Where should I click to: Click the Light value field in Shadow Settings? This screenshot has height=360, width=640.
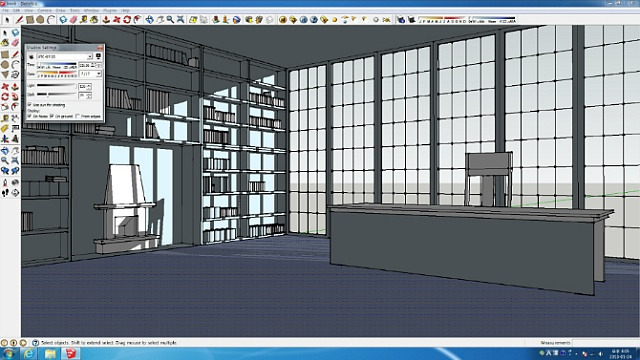tap(82, 87)
